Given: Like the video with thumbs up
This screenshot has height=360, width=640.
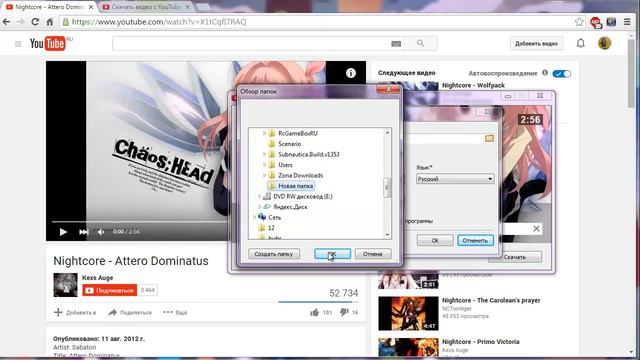Looking at the screenshot, I should click(314, 313).
